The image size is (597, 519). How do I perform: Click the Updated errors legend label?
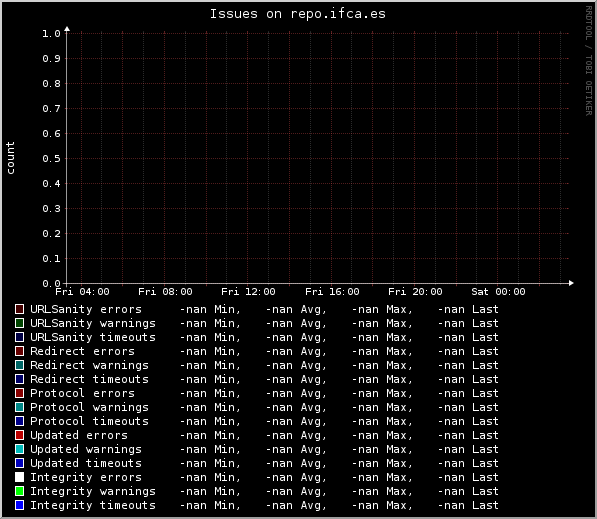[79, 435]
